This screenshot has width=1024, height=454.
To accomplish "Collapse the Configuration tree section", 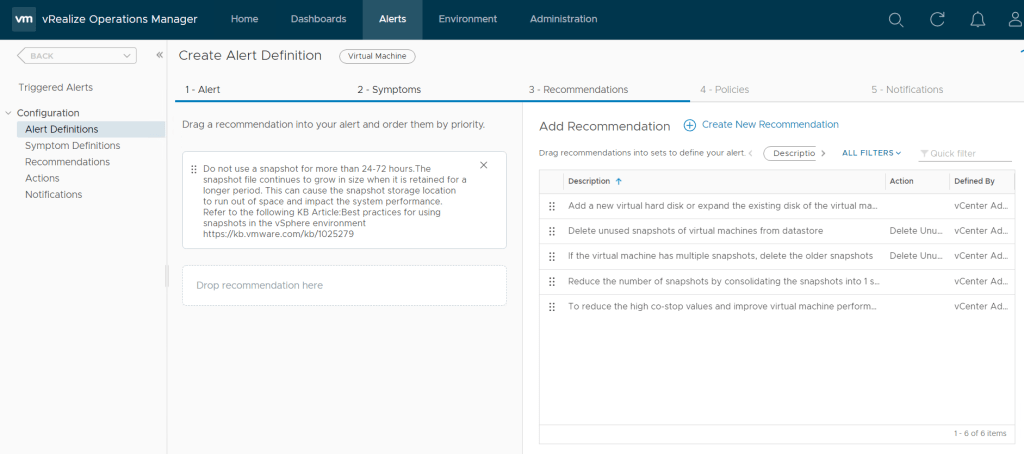I will (x=9, y=113).
